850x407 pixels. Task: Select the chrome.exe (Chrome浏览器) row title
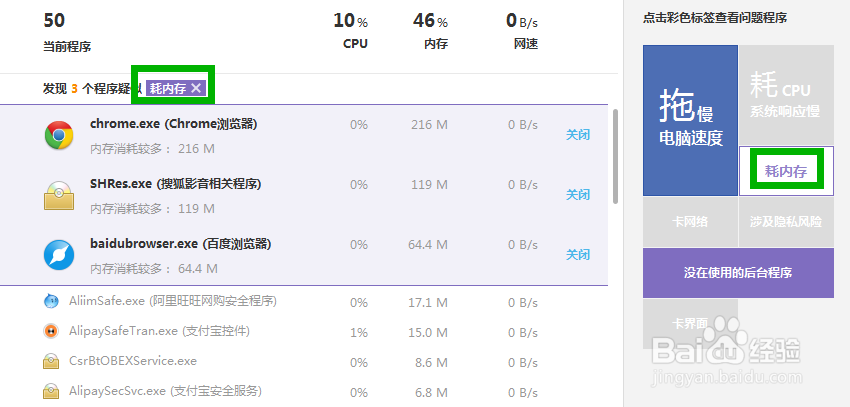(173, 124)
